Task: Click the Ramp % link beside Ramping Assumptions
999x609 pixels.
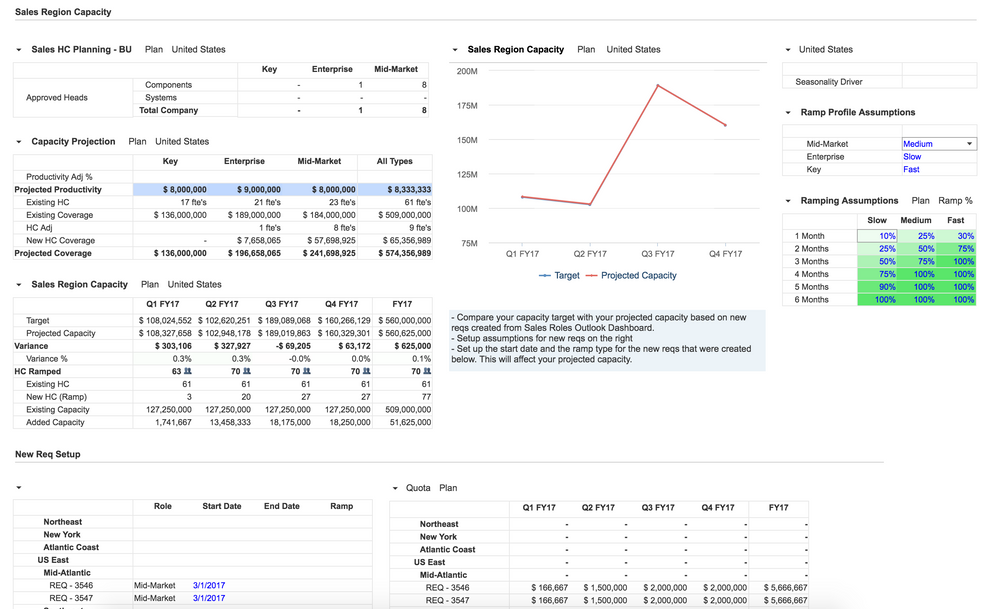Action: click(955, 200)
